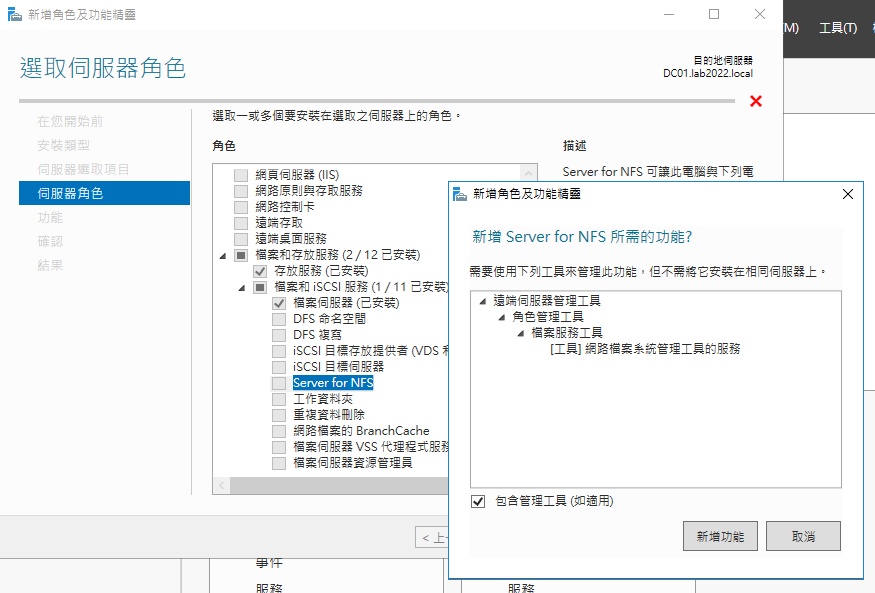Click the 新增 Server for NFS 所需的功能? heading

[x=582, y=237]
